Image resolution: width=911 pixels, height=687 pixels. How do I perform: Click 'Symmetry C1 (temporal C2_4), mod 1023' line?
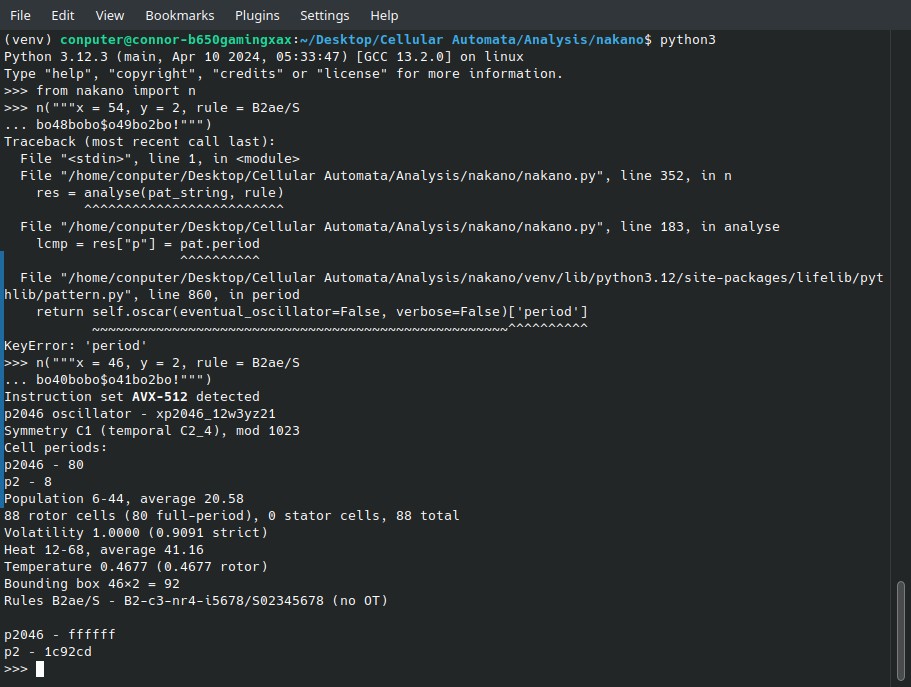152,431
